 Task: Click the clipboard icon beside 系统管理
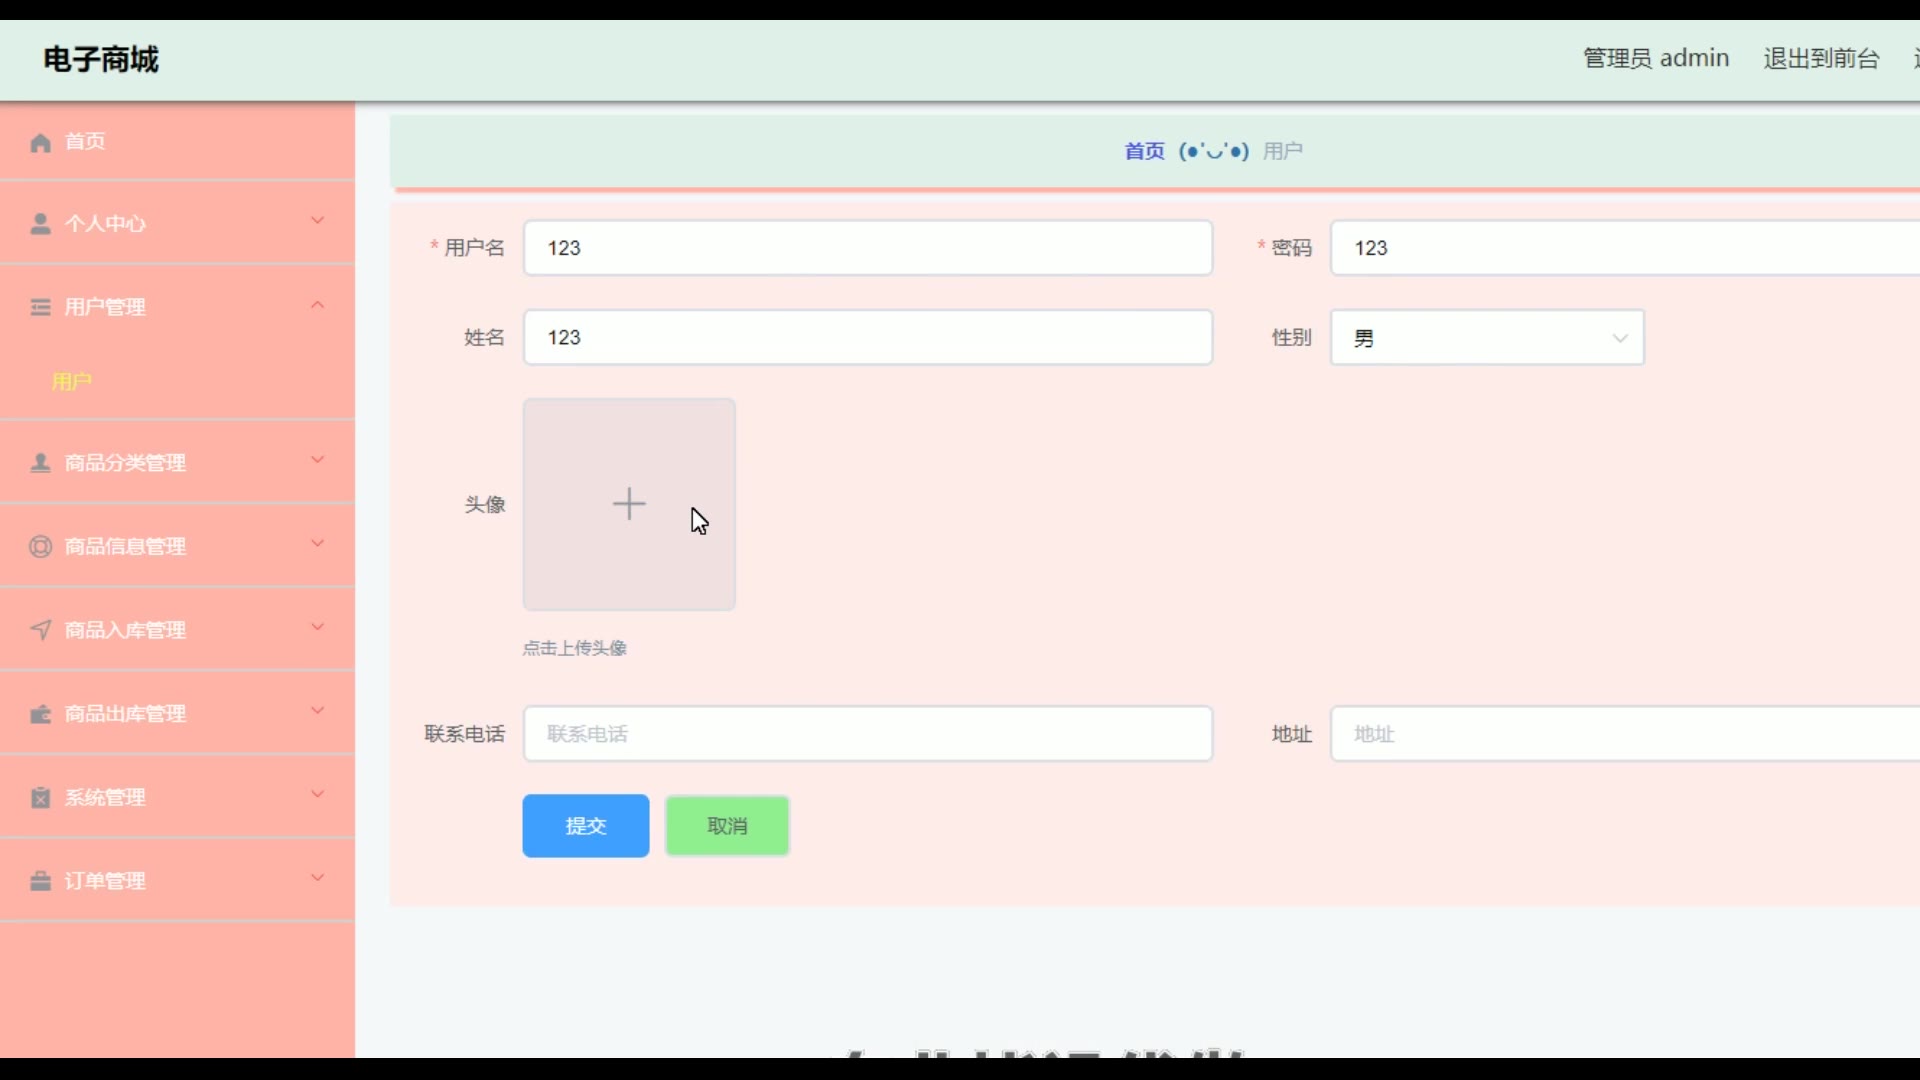[40, 798]
